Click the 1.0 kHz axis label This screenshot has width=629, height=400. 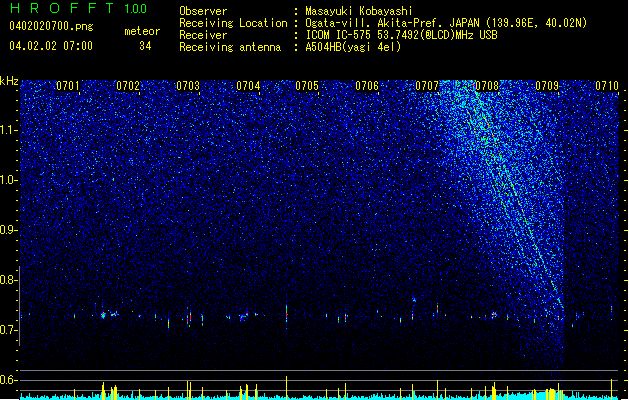[x=9, y=180]
